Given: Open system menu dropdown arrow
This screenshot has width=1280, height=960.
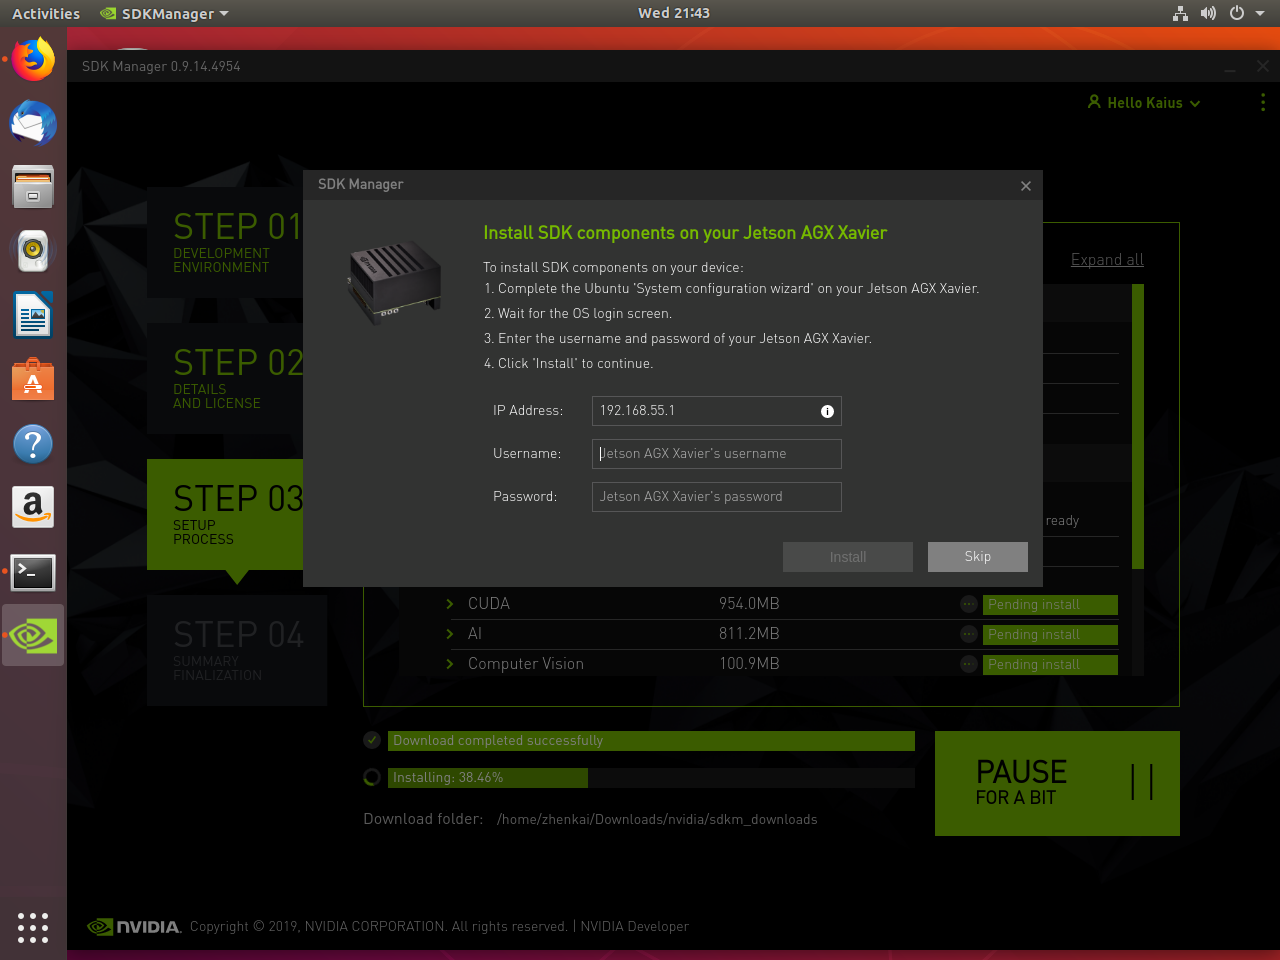Looking at the screenshot, I should (1260, 13).
